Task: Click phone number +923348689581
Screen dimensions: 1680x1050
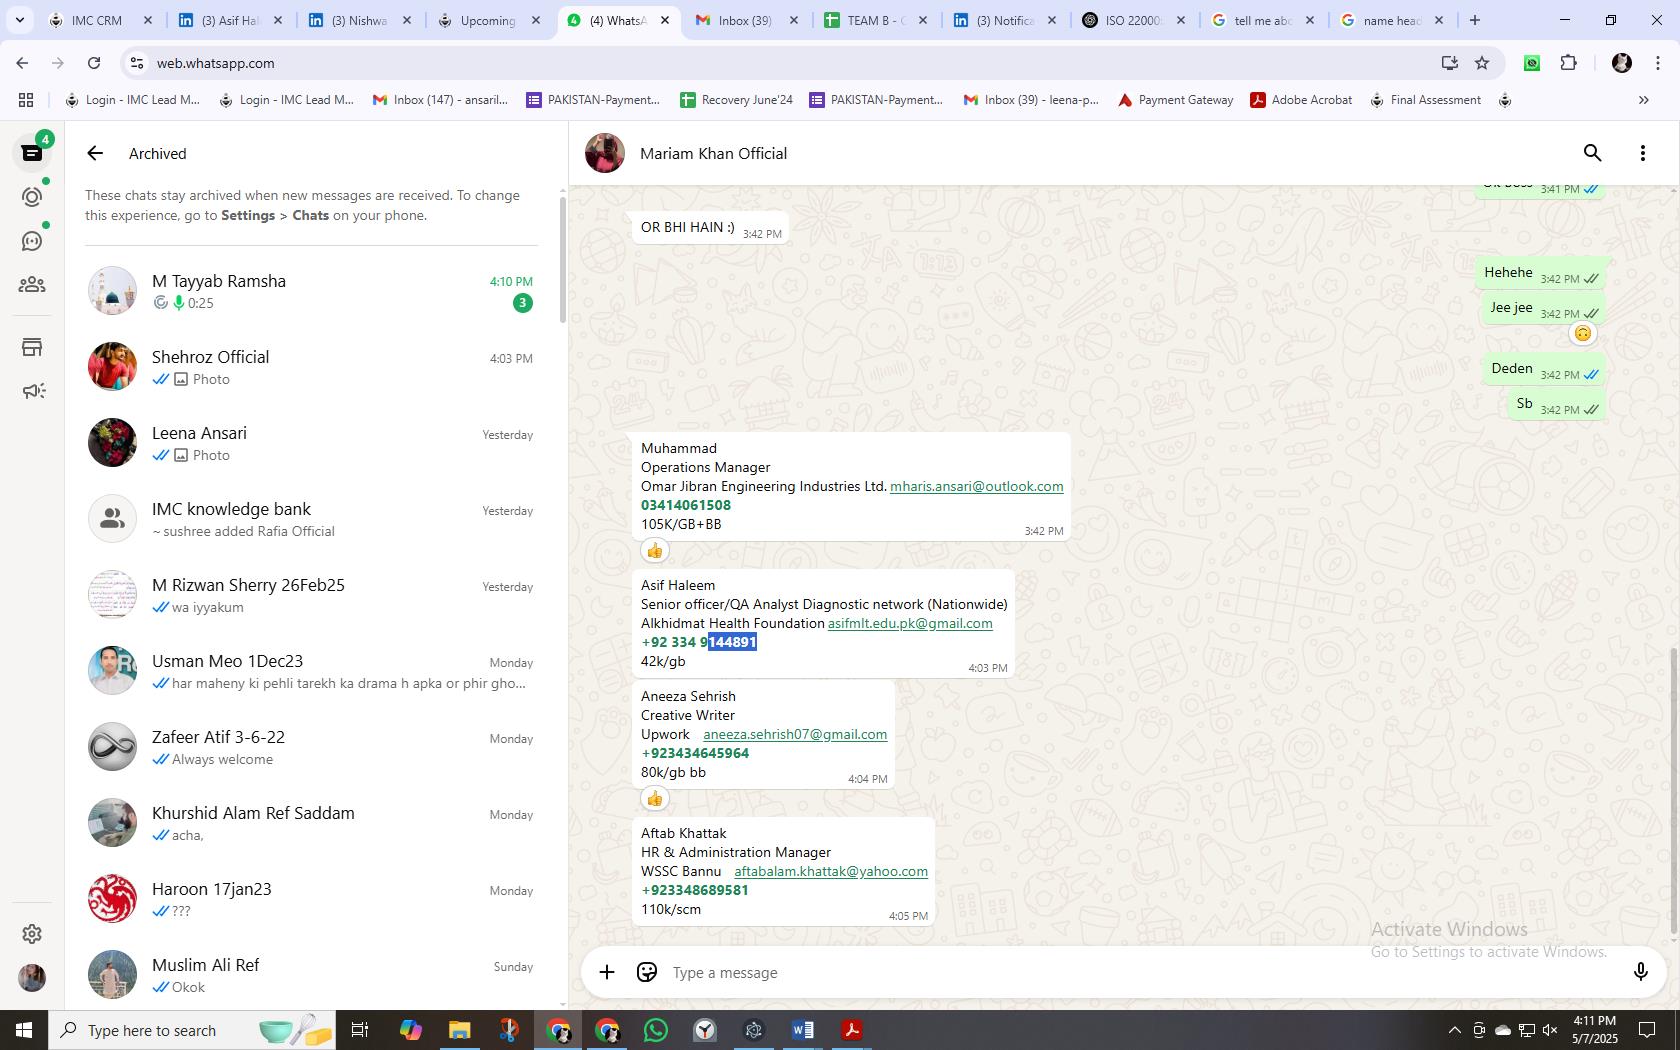Action: tap(695, 890)
